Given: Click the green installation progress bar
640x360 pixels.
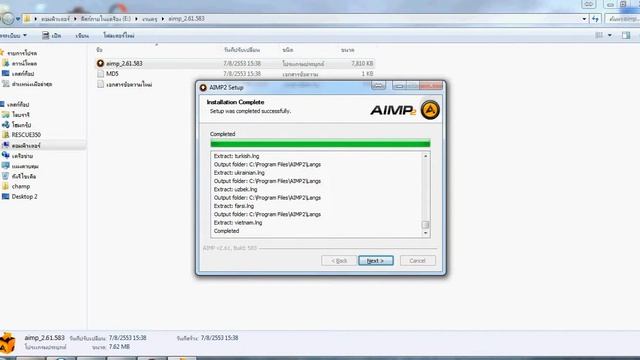Looking at the screenshot, I should tap(320, 143).
